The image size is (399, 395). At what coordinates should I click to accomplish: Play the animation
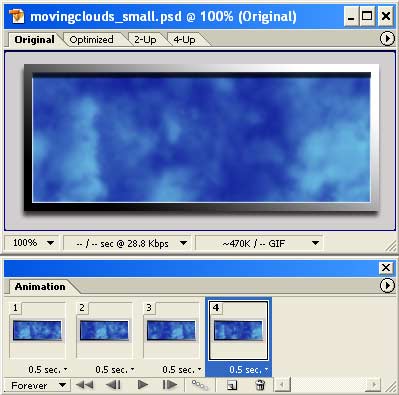(143, 385)
